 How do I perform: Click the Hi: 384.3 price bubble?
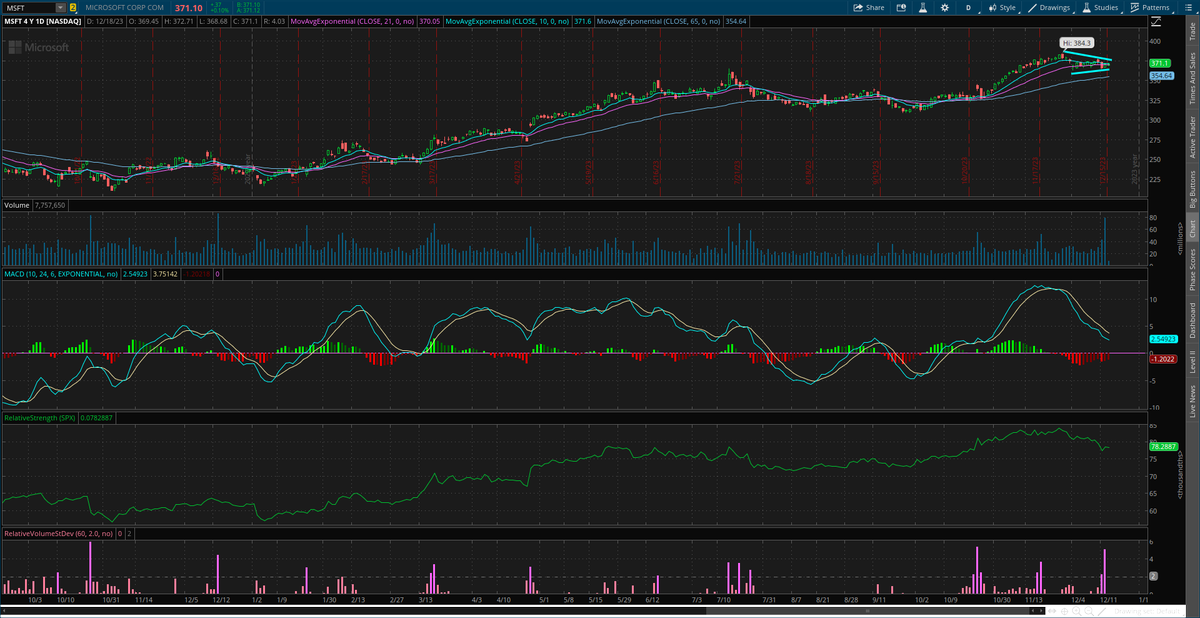tap(1077, 43)
